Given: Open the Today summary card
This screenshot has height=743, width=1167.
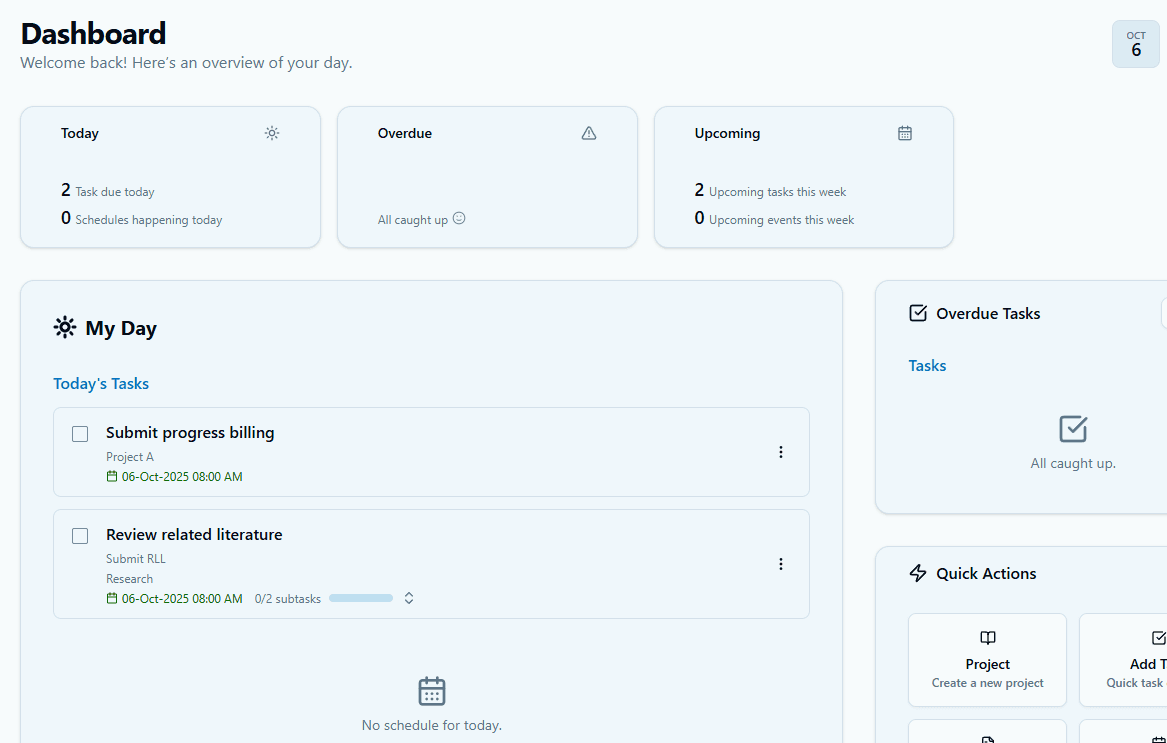Looking at the screenshot, I should 170,177.
